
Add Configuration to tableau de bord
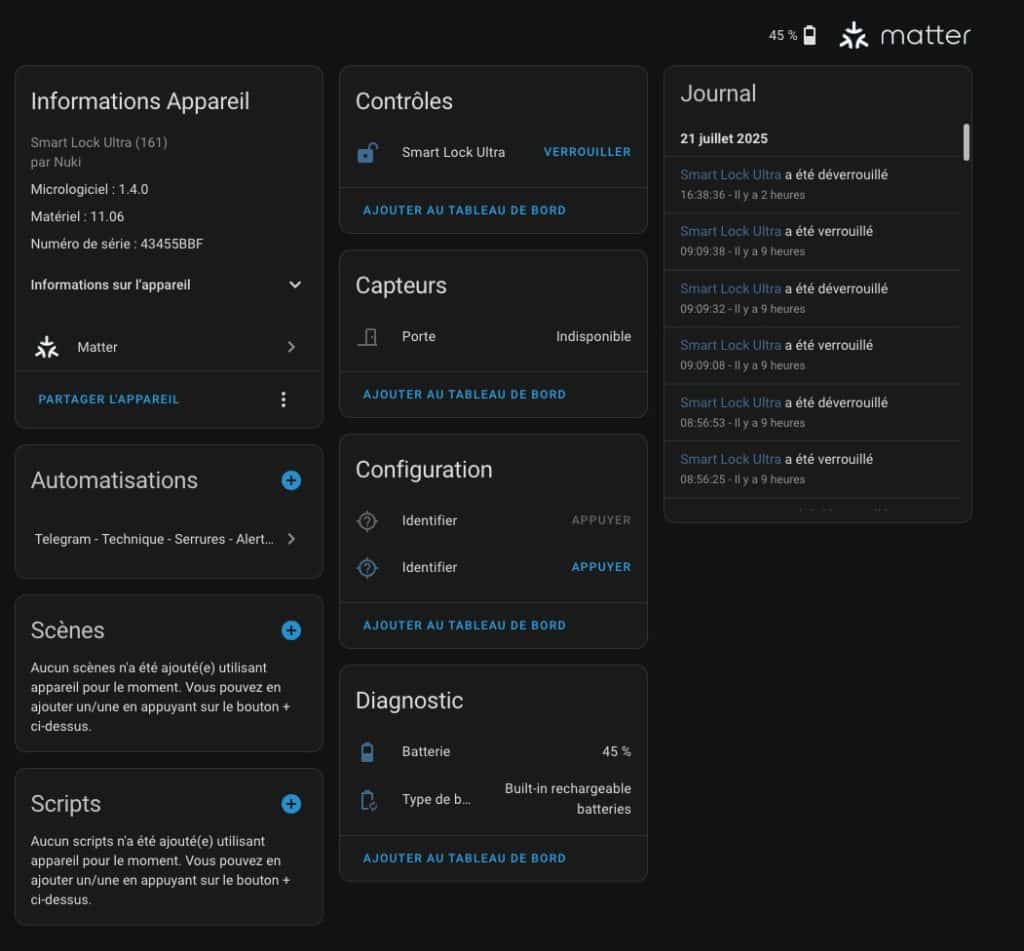click(x=464, y=626)
